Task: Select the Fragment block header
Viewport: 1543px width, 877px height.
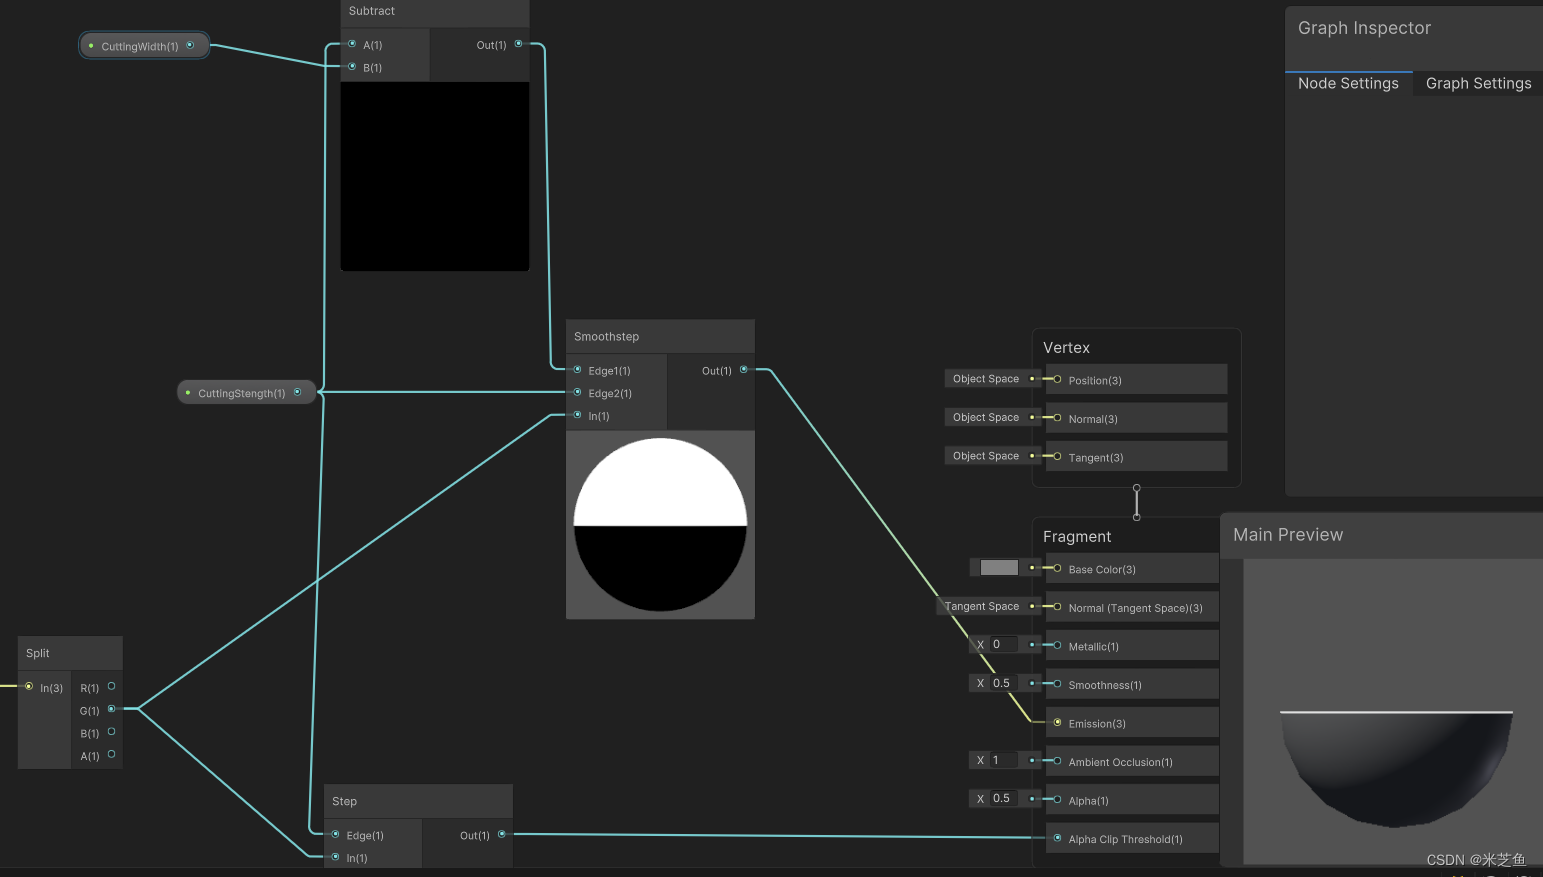Action: 1077,536
